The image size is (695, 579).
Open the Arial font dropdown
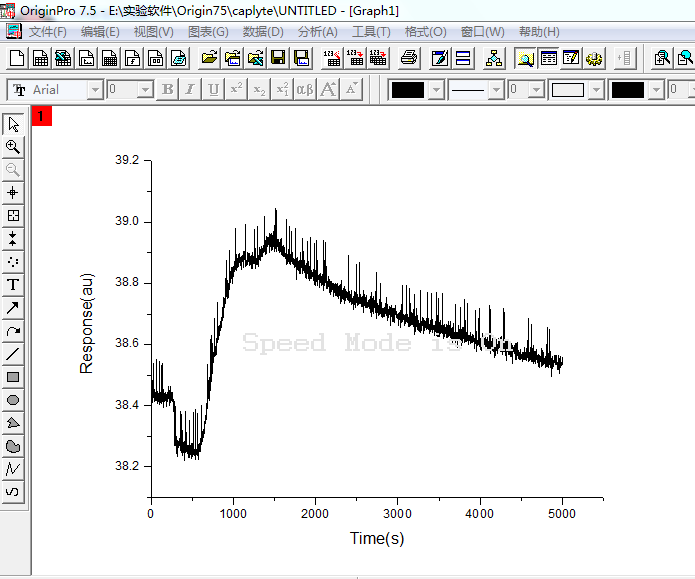coord(95,90)
